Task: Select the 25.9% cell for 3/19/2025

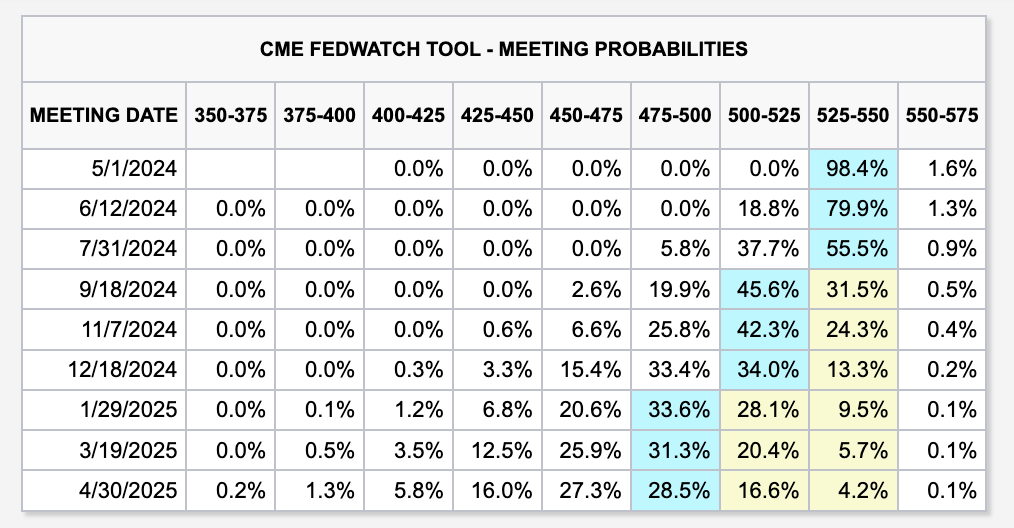Action: tap(586, 449)
